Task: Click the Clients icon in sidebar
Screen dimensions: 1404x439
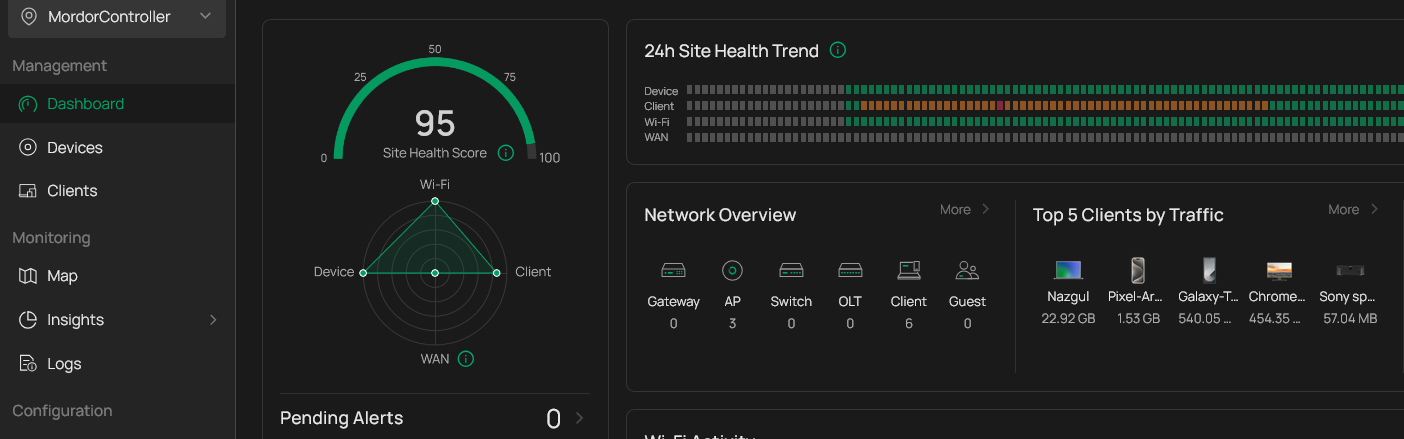Action: (x=28, y=191)
